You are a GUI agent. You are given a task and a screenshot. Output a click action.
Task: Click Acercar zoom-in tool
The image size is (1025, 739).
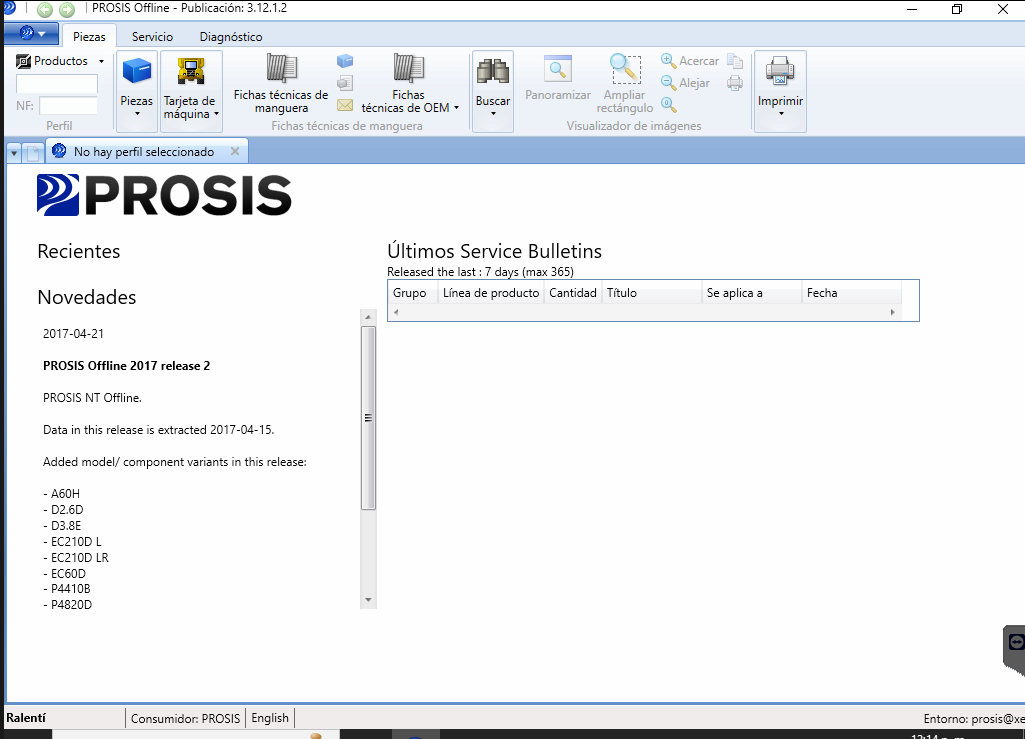click(x=690, y=61)
